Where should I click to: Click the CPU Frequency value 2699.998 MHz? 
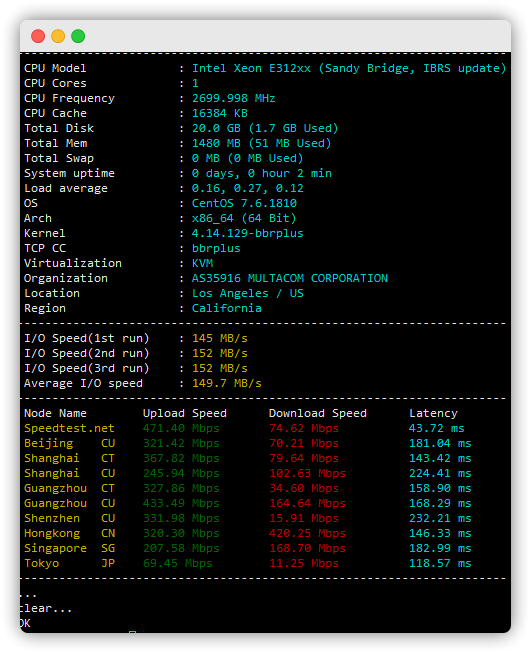tap(234, 98)
